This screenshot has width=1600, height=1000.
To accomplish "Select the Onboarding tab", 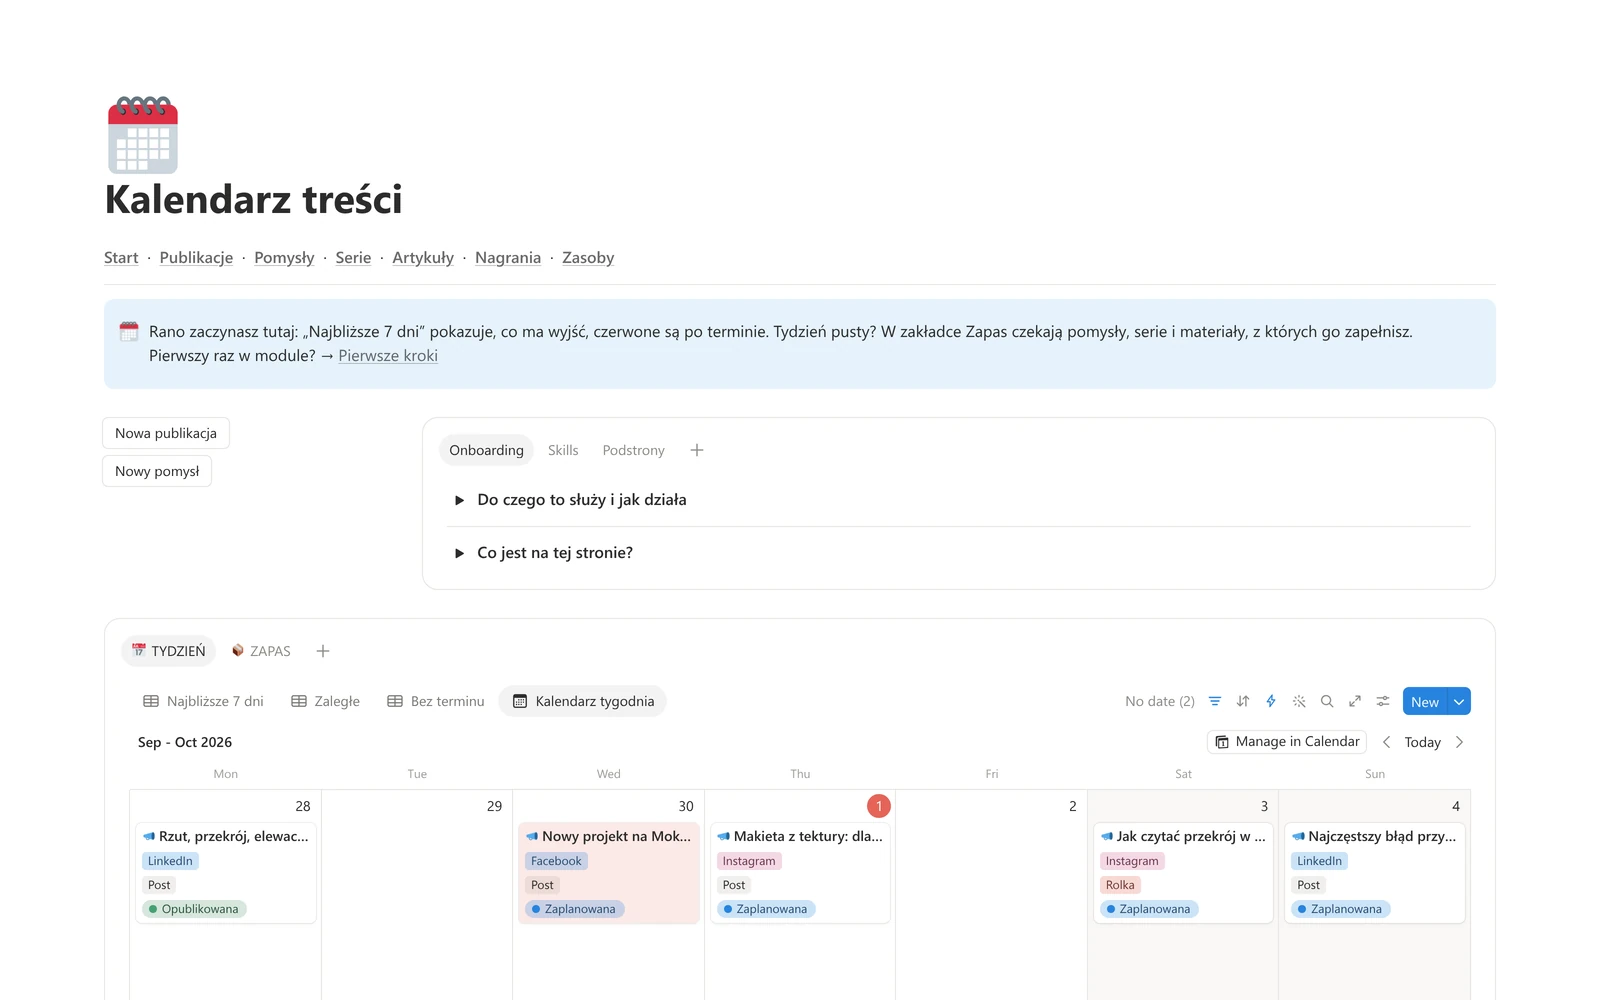I will pos(486,450).
